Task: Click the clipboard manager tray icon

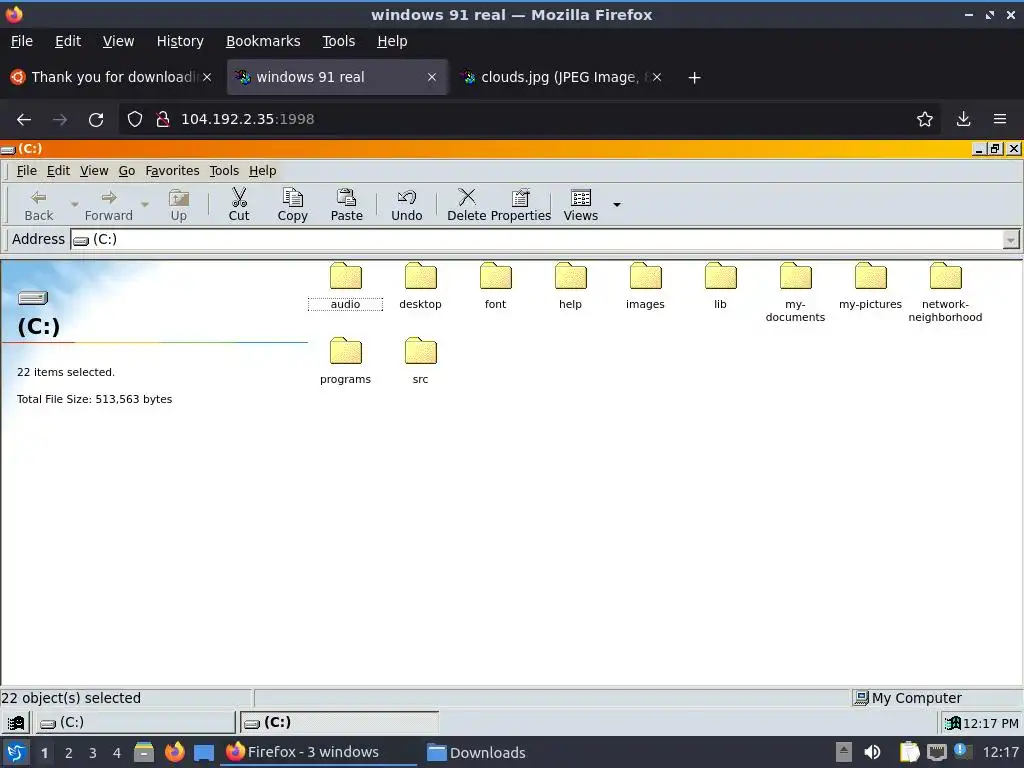Action: tap(909, 752)
